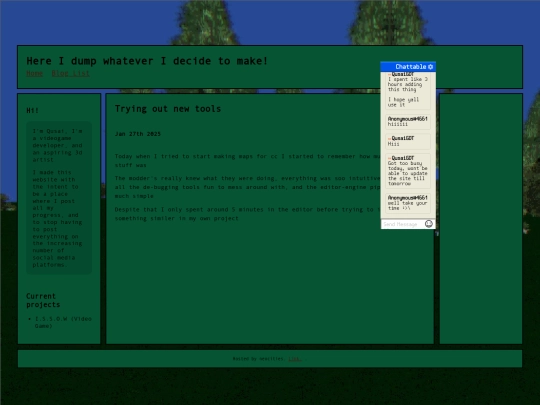Open the Blog List link
Viewport: 540px width, 405px height.
[x=71, y=73]
